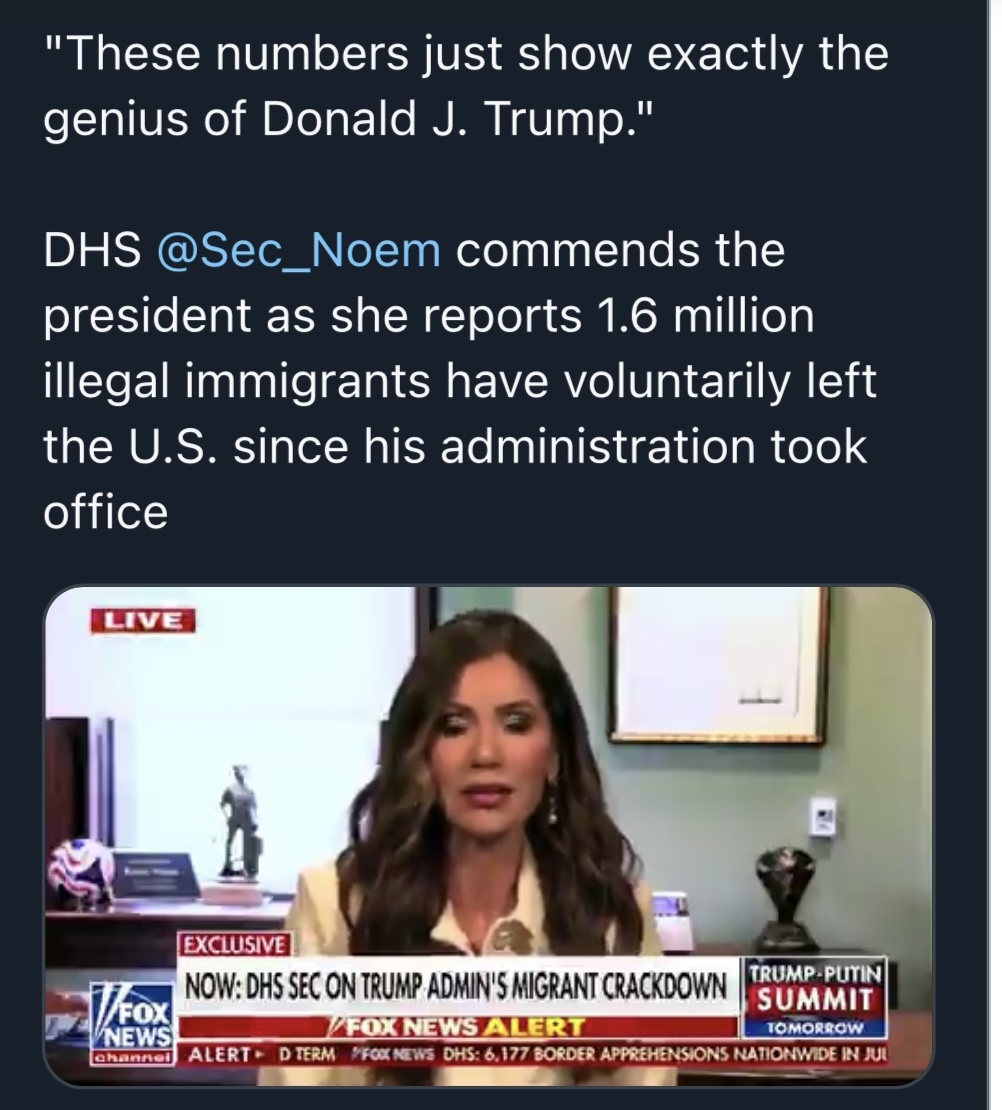
Task: Click the framed picture on the wall
Action: click(x=718, y=663)
